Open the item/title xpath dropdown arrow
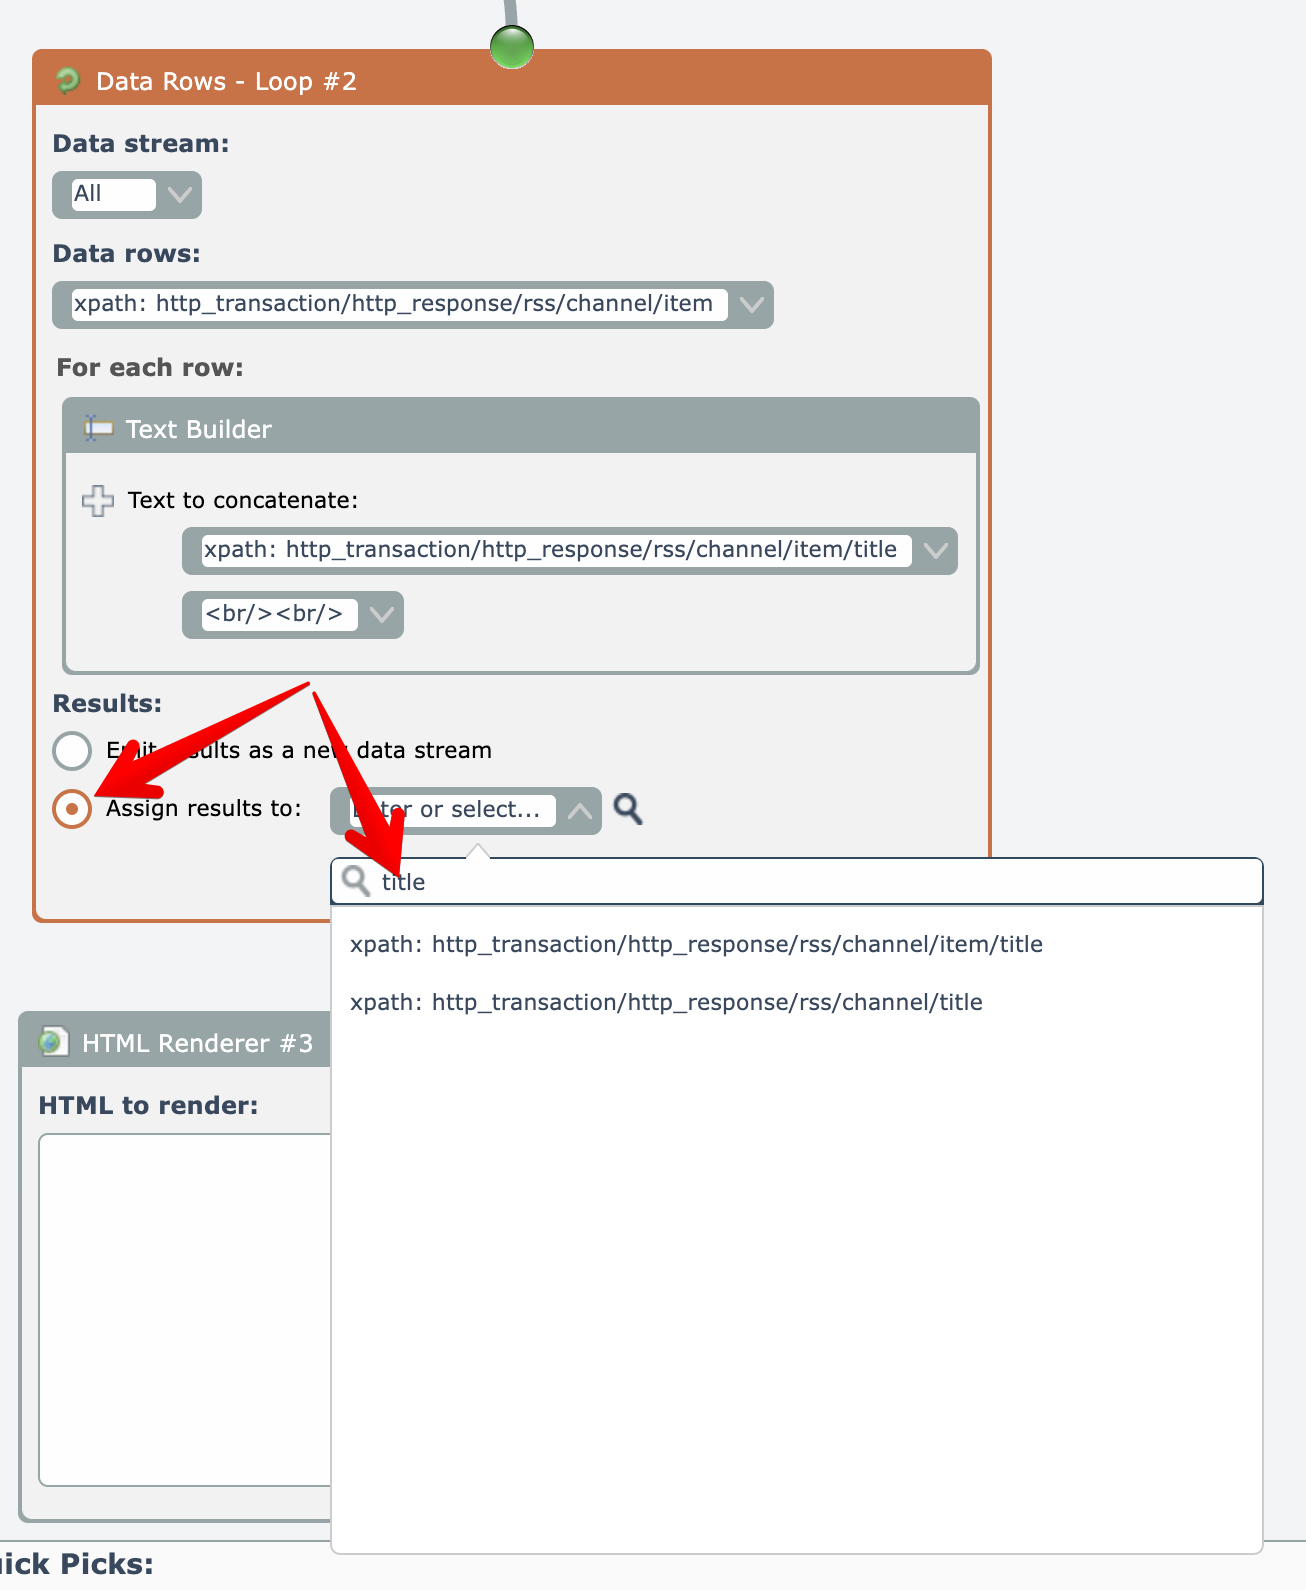Viewport: 1306px width, 1590px height. [936, 551]
